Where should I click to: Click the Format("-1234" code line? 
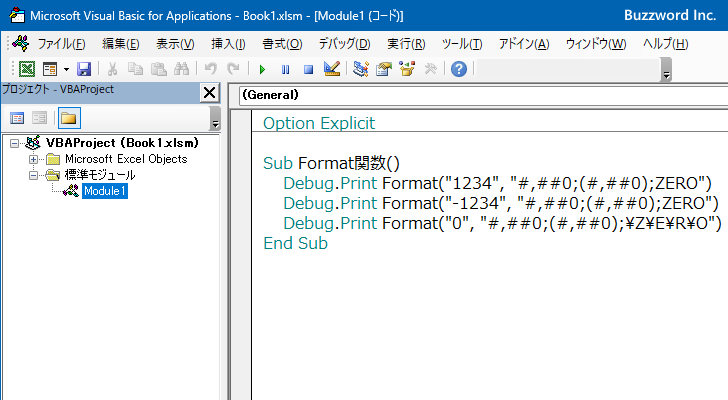click(501, 203)
